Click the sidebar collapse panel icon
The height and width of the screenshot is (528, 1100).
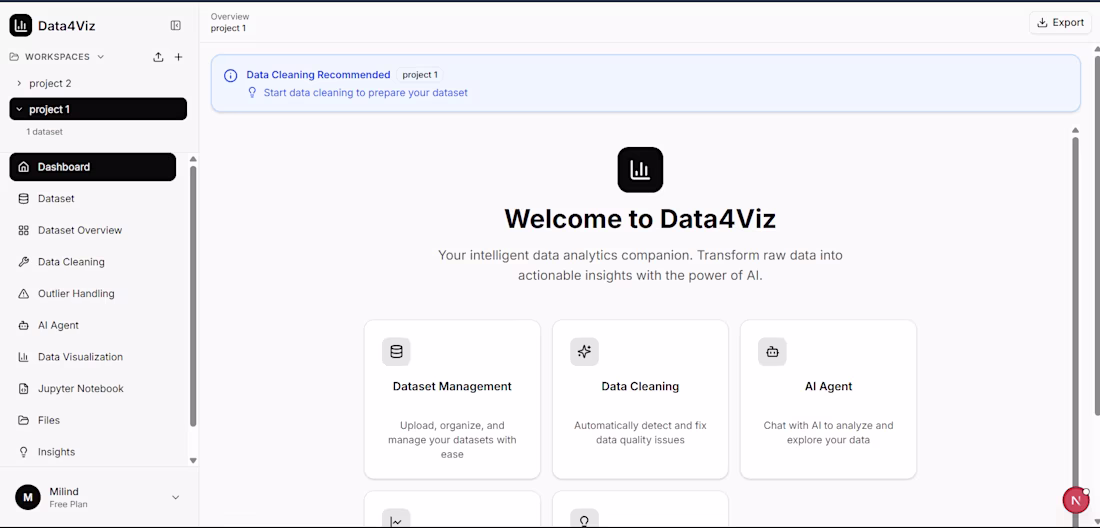[176, 25]
